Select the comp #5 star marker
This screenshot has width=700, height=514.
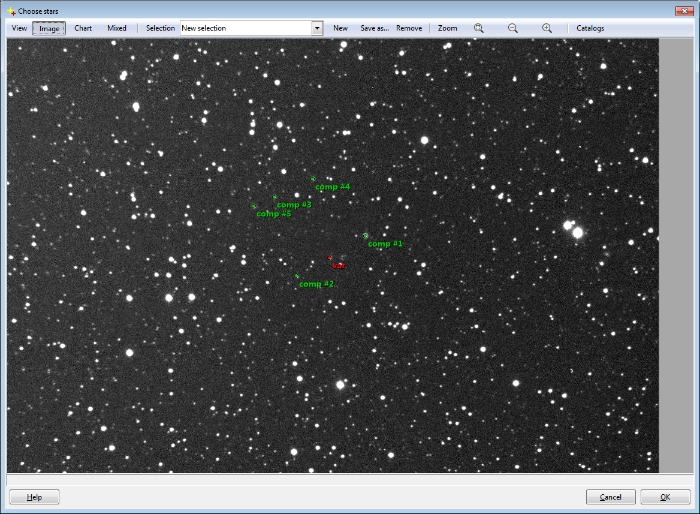254,206
